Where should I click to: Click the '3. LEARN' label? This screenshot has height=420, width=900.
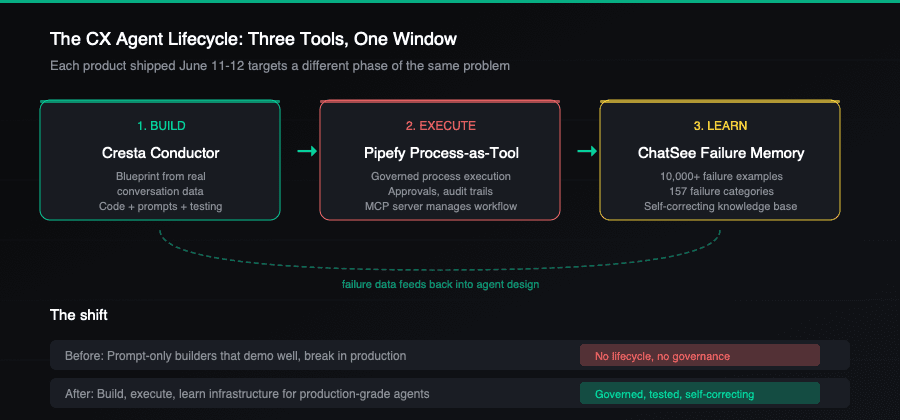pos(720,126)
